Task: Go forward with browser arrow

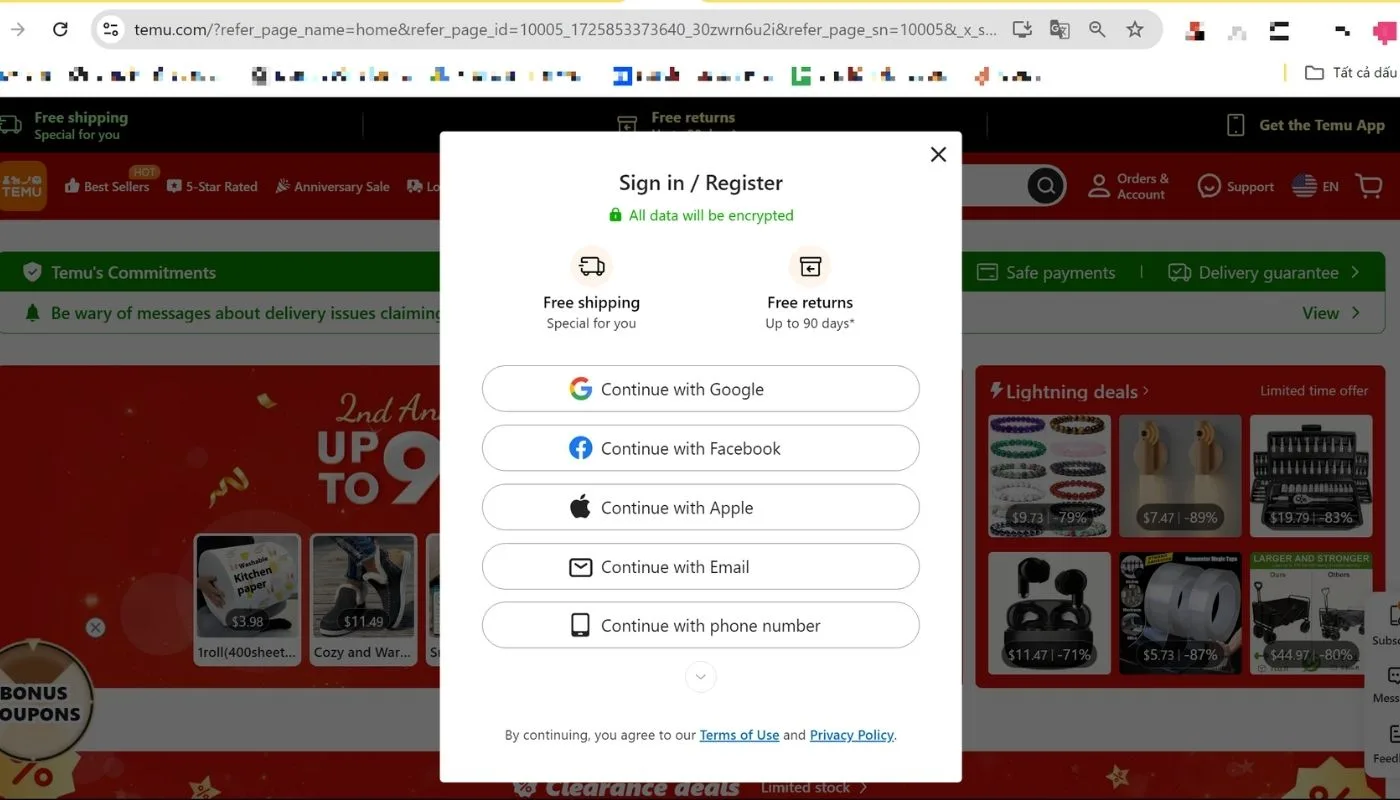Action: coord(17,29)
